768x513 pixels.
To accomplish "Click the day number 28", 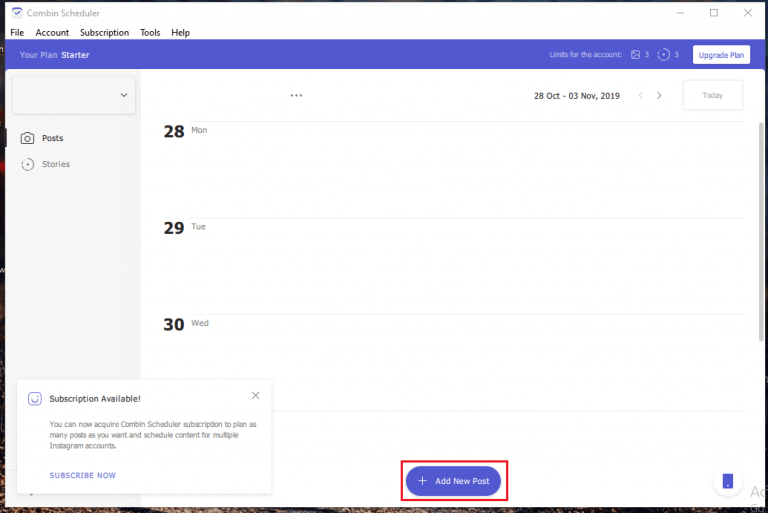I will [x=174, y=131].
